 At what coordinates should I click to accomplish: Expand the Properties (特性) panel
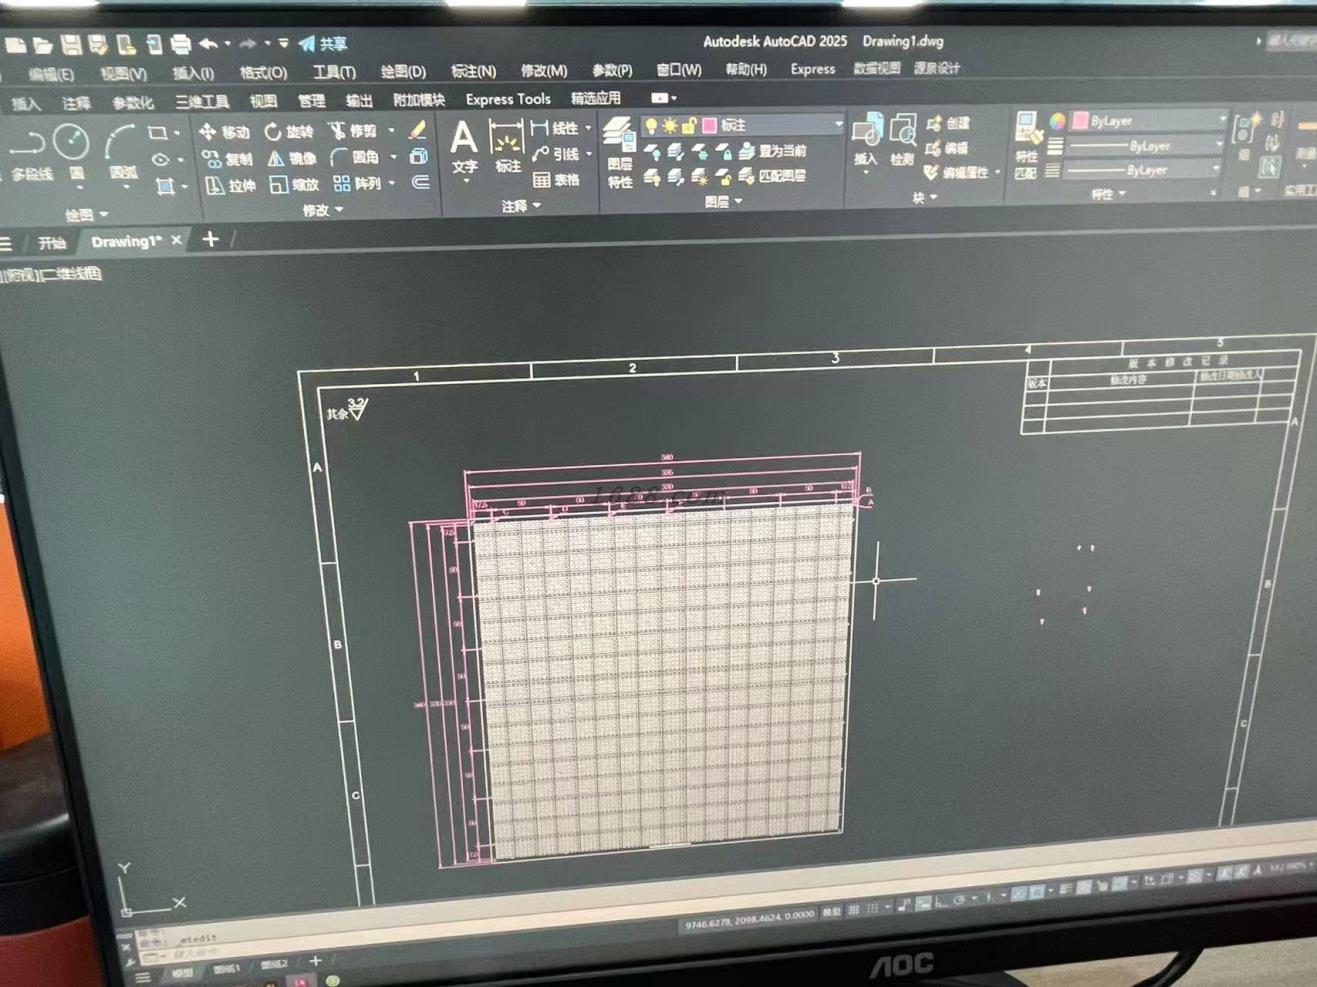pos(1108,194)
